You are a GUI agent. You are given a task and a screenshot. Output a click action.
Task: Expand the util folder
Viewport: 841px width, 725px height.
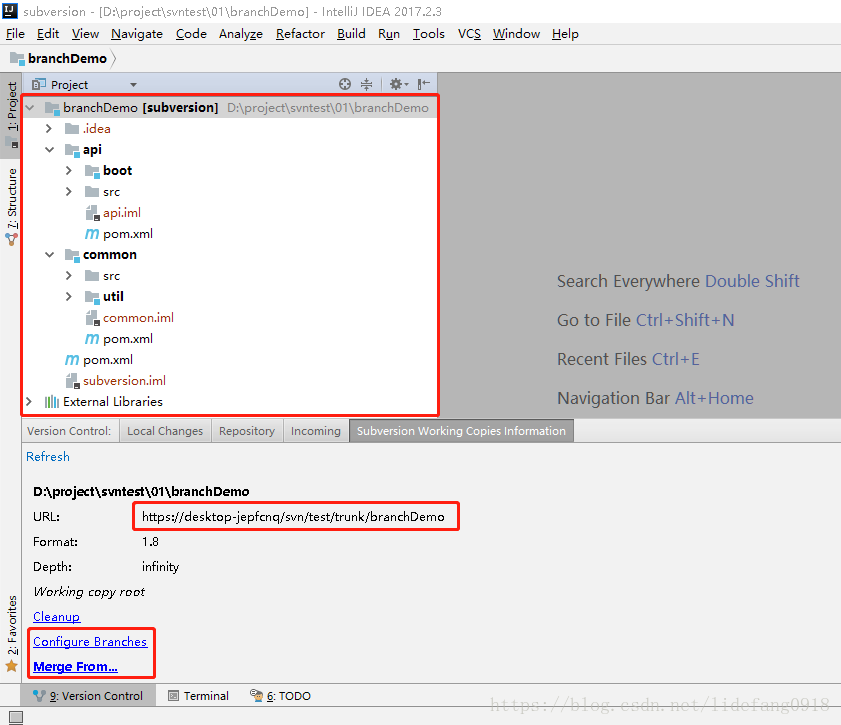(x=69, y=297)
